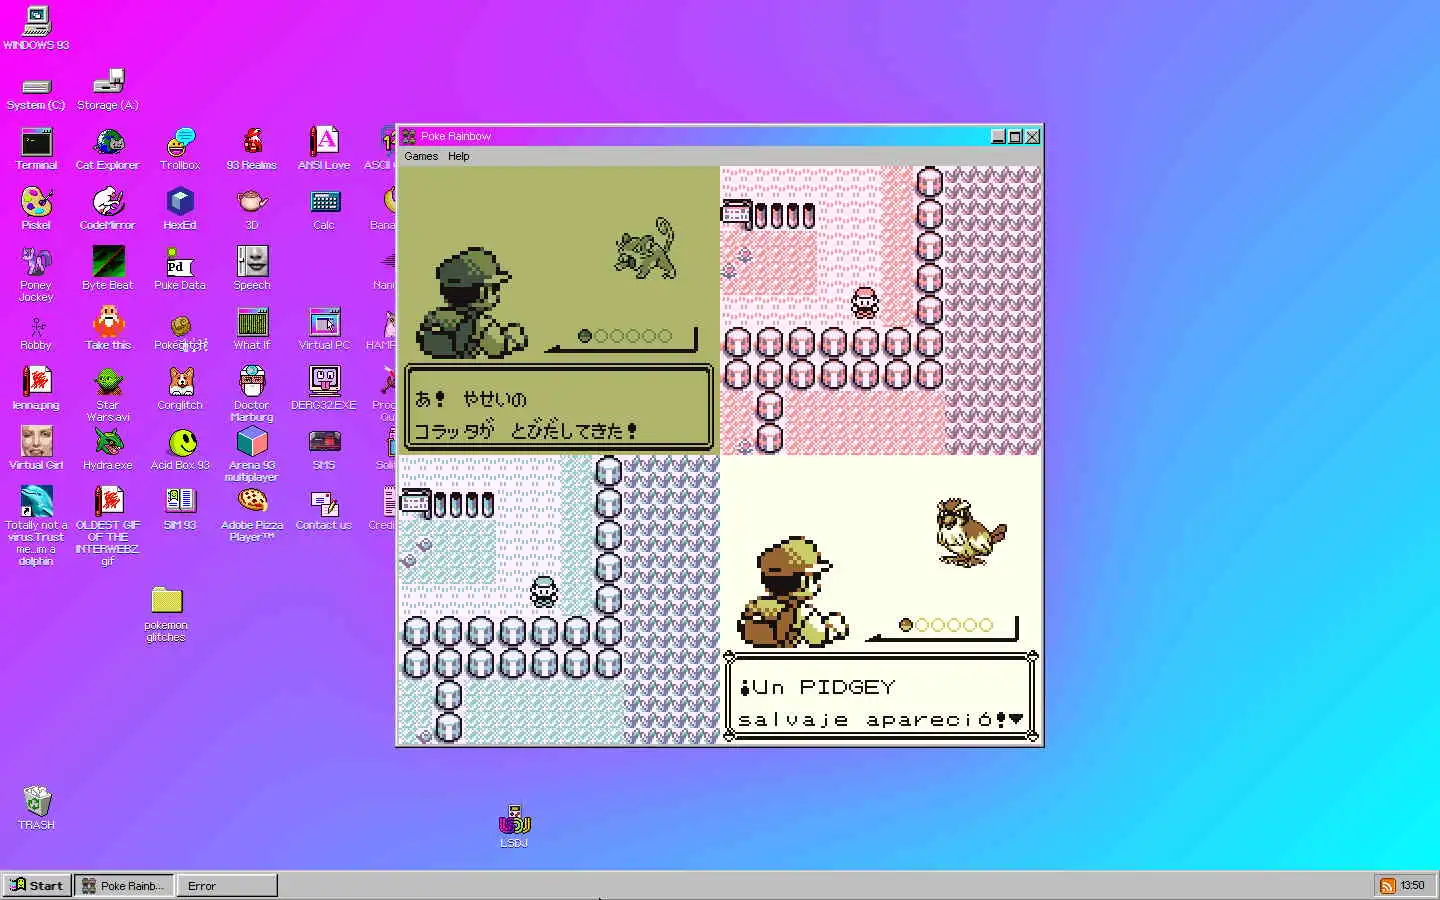Open Adobe Pizza Player icon
1440x900 pixels.
[x=252, y=515]
